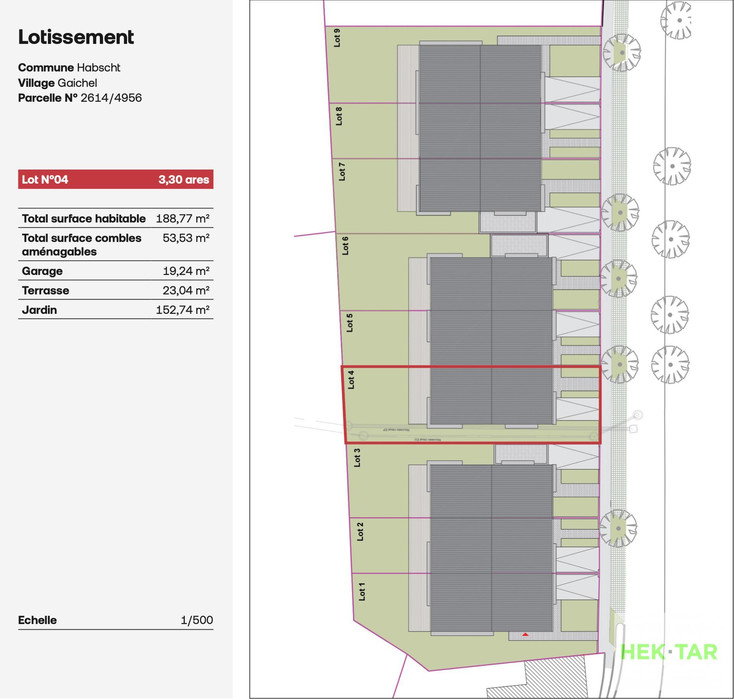Click the Lot 5 plot label

349,322
